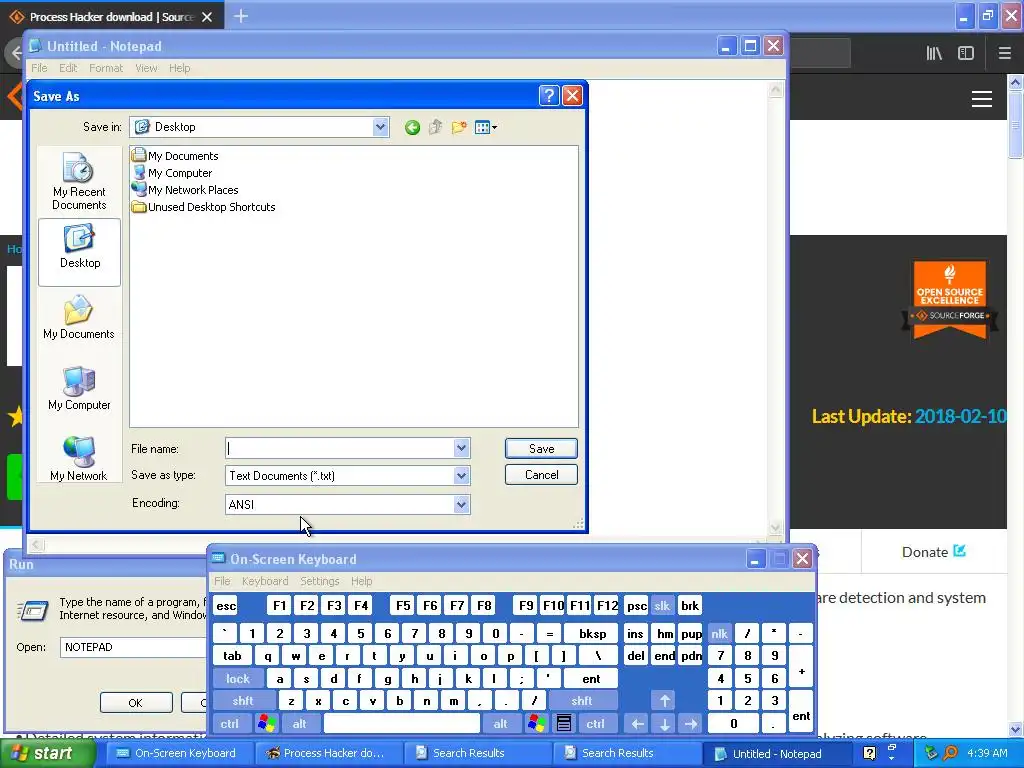Open the On-Screen Keyboard's Settings menu
Screen dimensions: 1024x768
(x=320, y=581)
